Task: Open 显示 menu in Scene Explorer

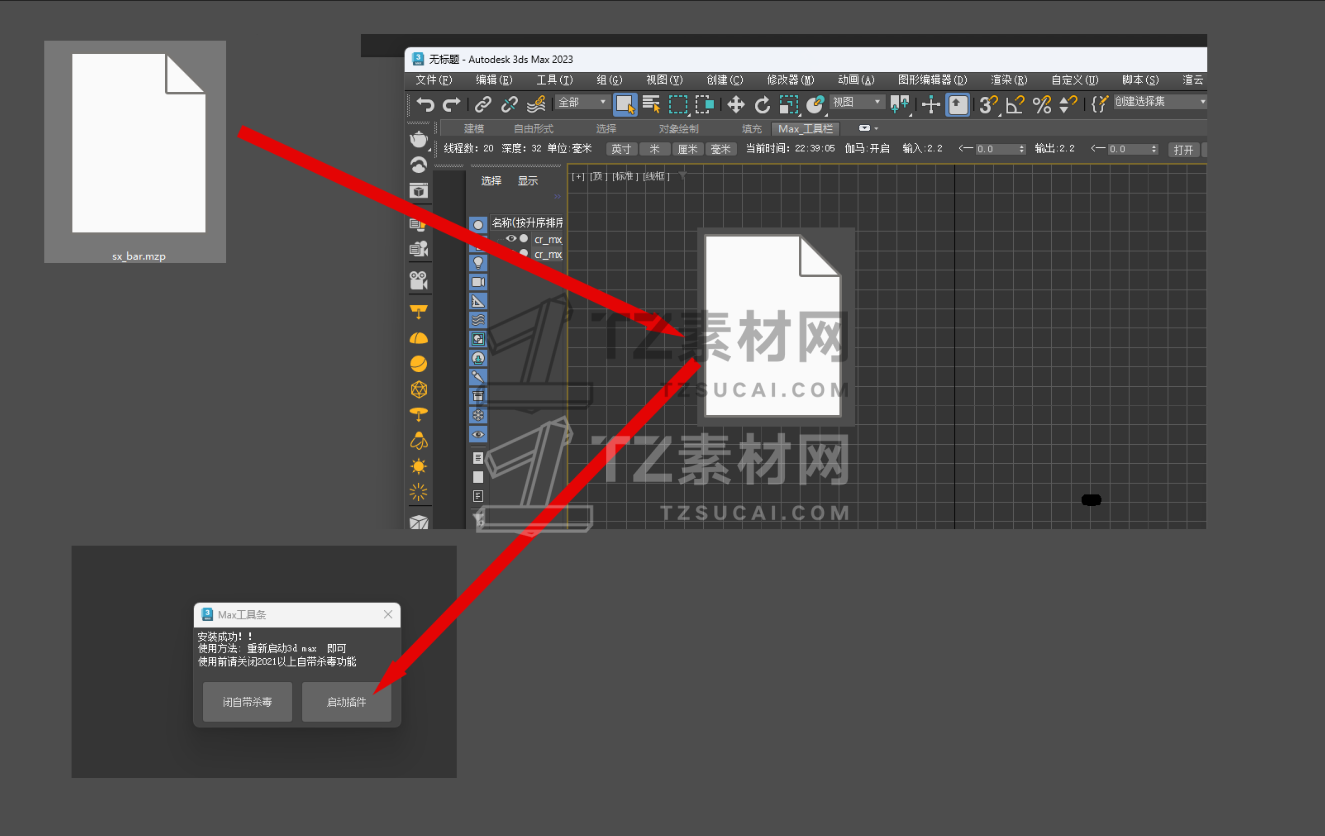Action: [x=527, y=181]
